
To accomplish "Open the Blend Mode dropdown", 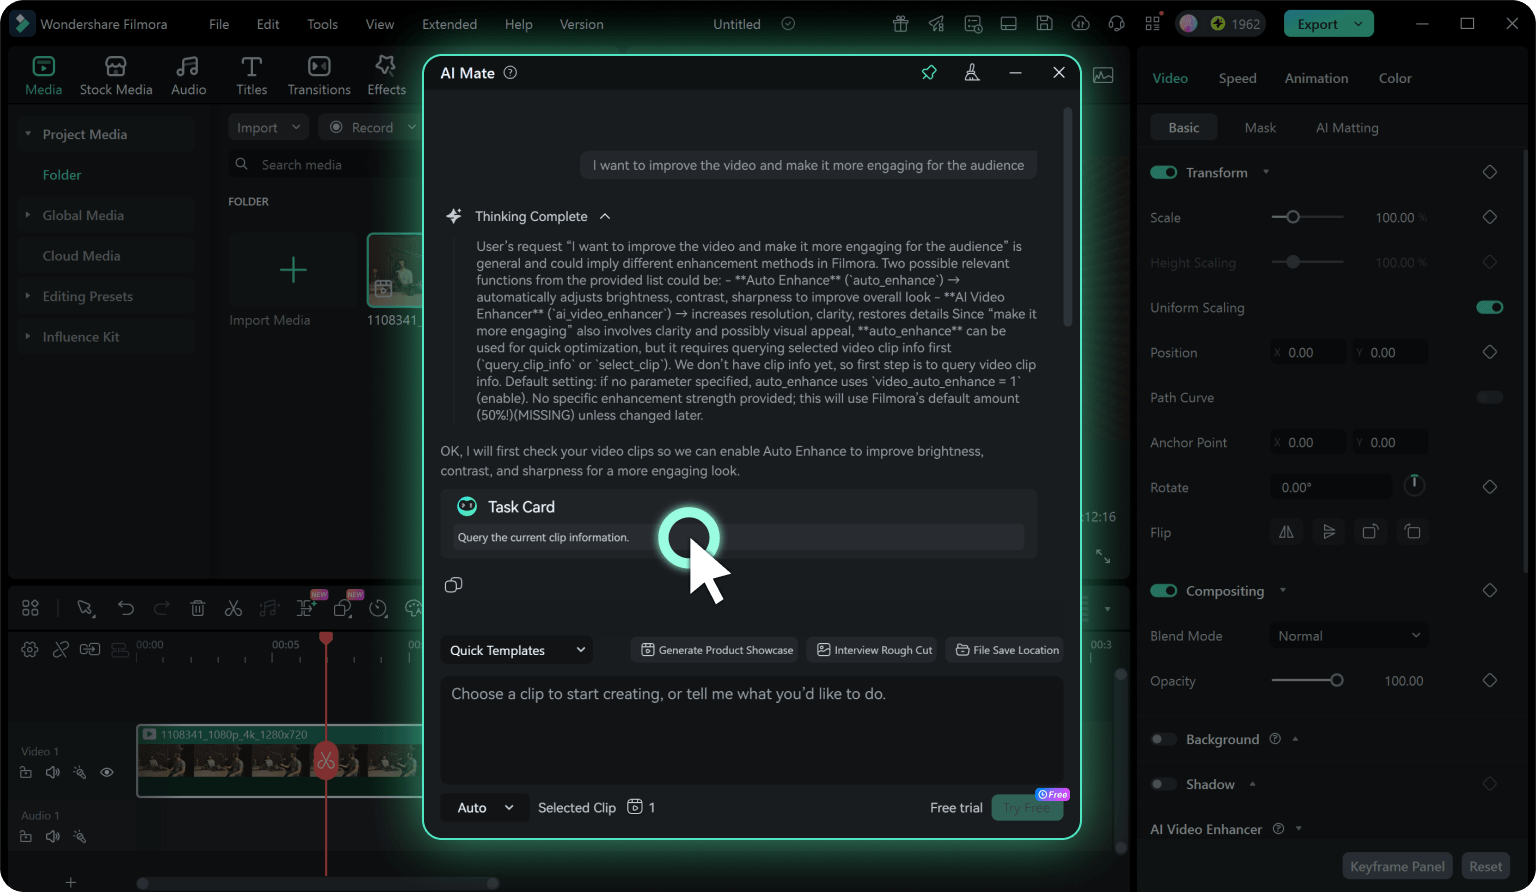I will click(x=1348, y=635).
